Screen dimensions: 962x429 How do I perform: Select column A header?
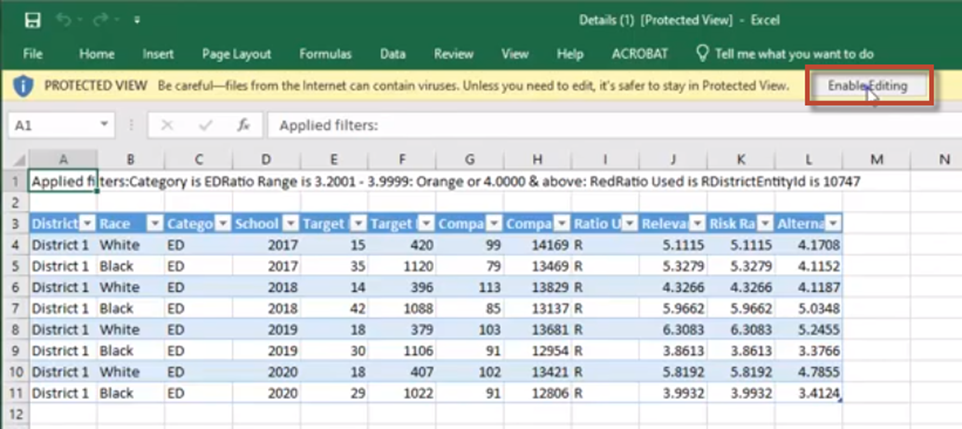point(63,160)
